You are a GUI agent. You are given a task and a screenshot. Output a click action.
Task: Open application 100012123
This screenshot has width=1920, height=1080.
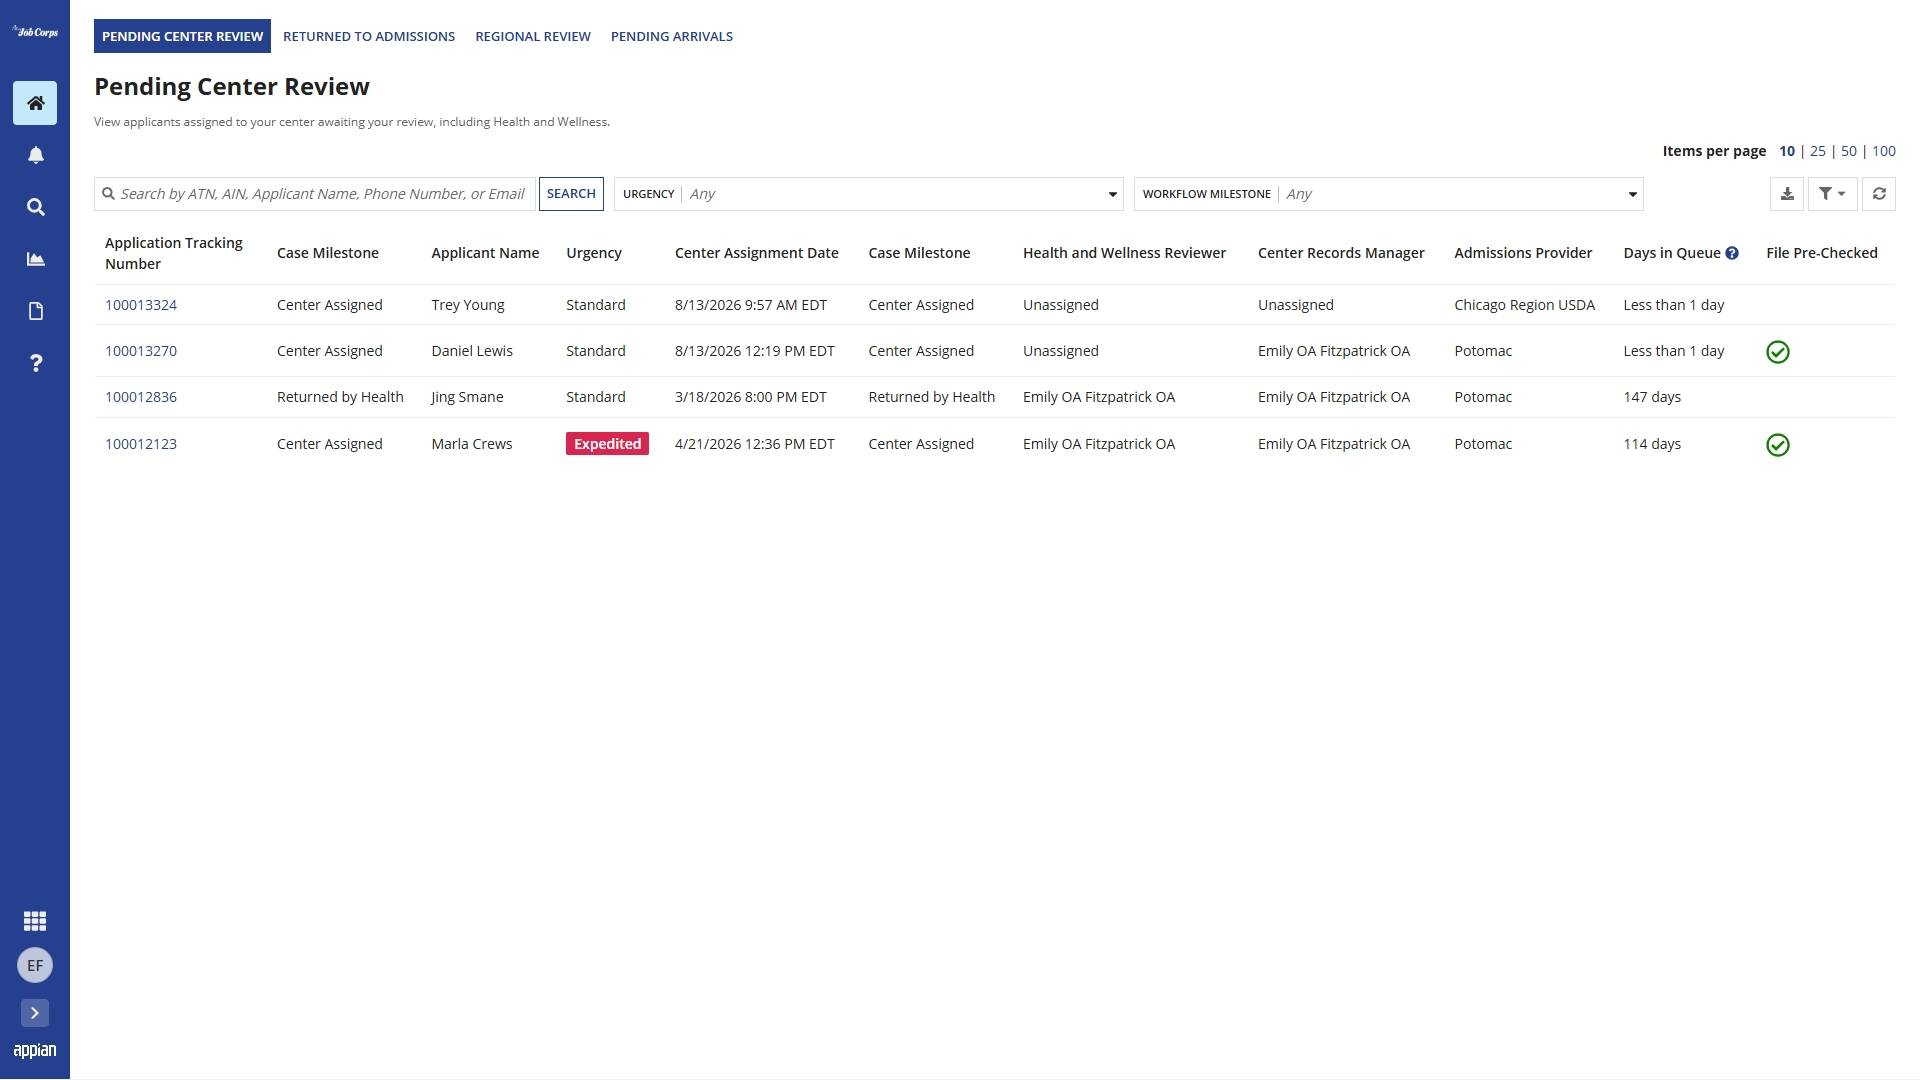click(x=141, y=444)
